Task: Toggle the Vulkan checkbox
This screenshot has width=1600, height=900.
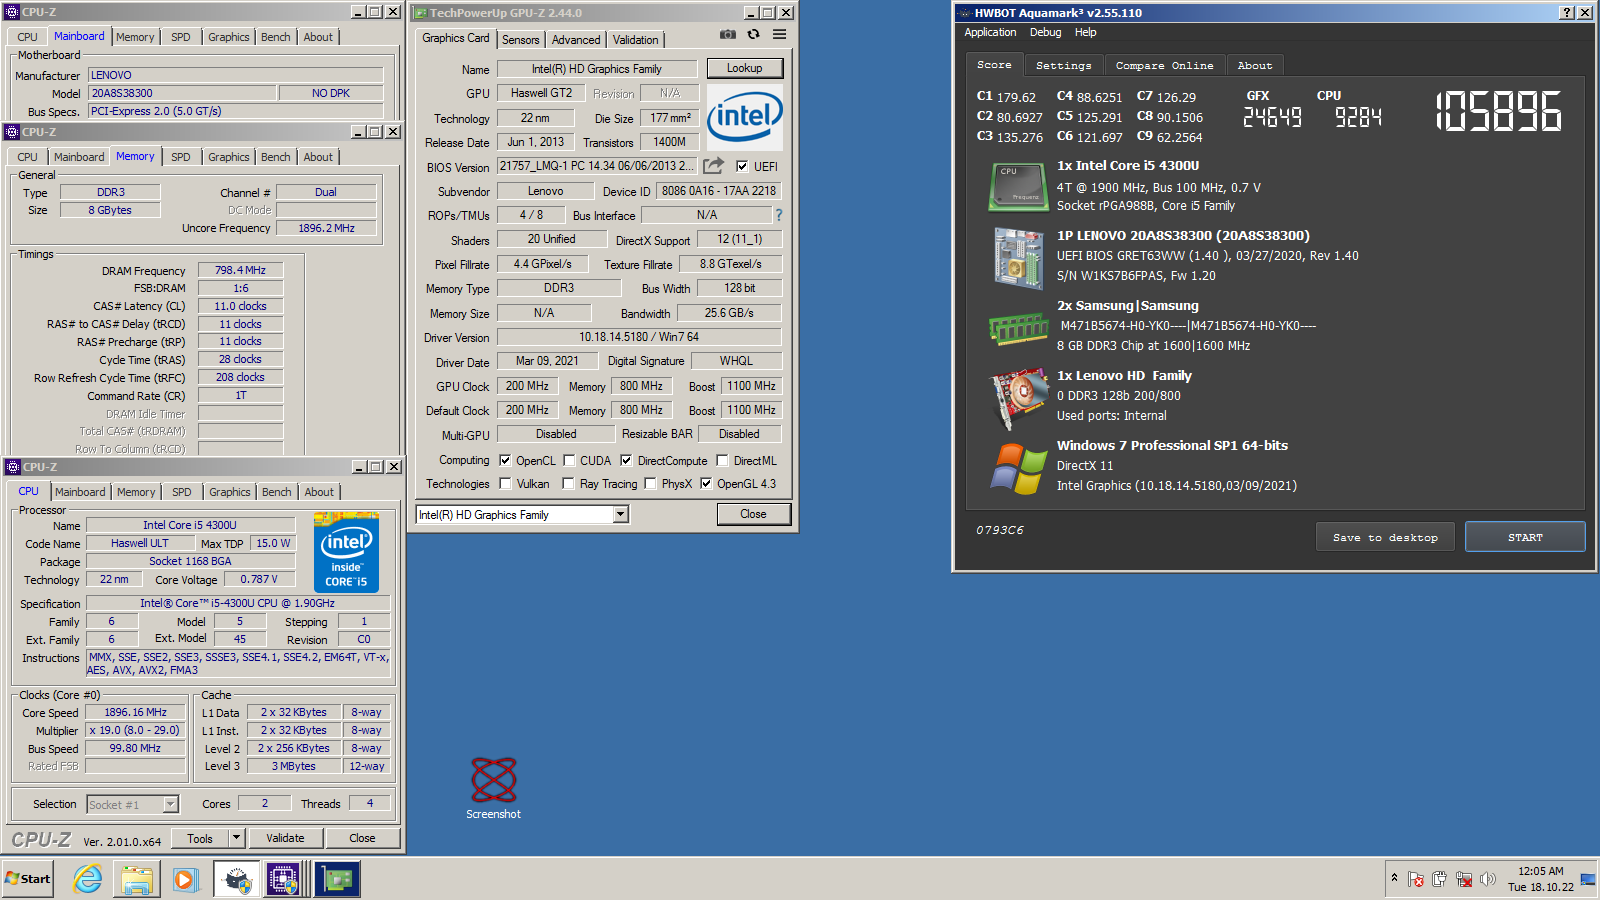Action: pos(505,484)
